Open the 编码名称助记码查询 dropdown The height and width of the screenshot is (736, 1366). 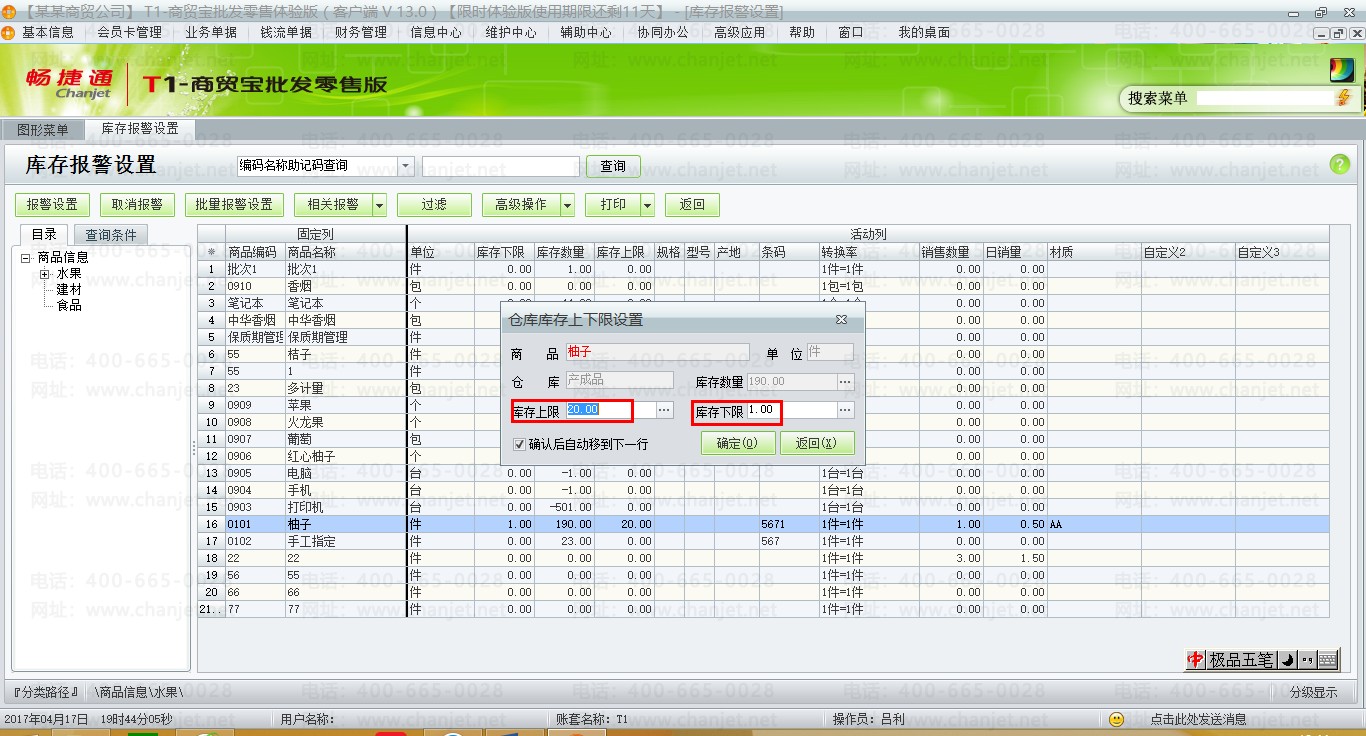click(405, 166)
